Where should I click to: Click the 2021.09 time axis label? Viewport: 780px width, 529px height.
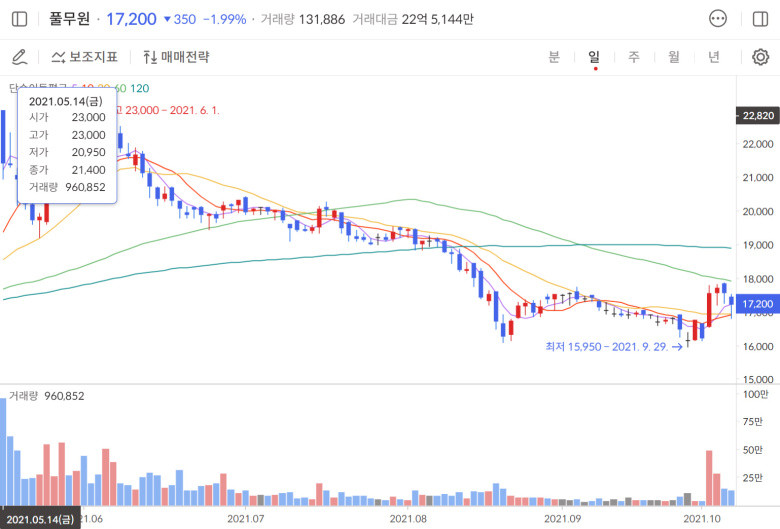tap(562, 519)
